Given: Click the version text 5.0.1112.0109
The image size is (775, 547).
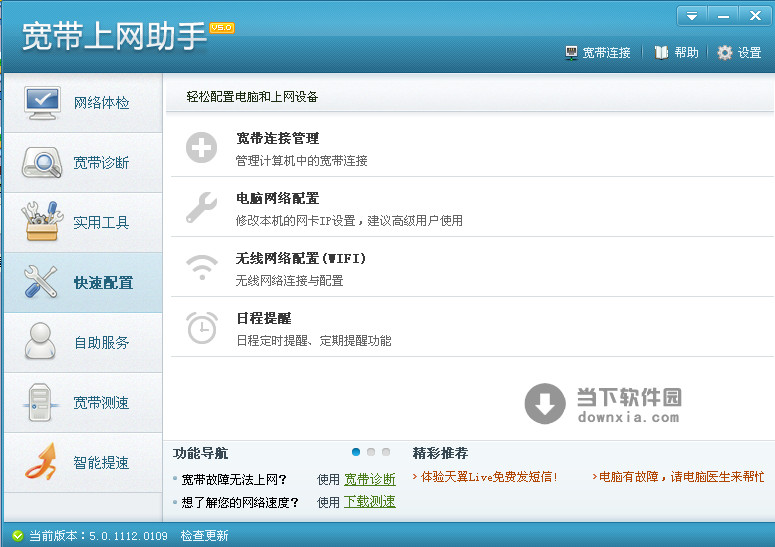Looking at the screenshot, I should [128, 536].
